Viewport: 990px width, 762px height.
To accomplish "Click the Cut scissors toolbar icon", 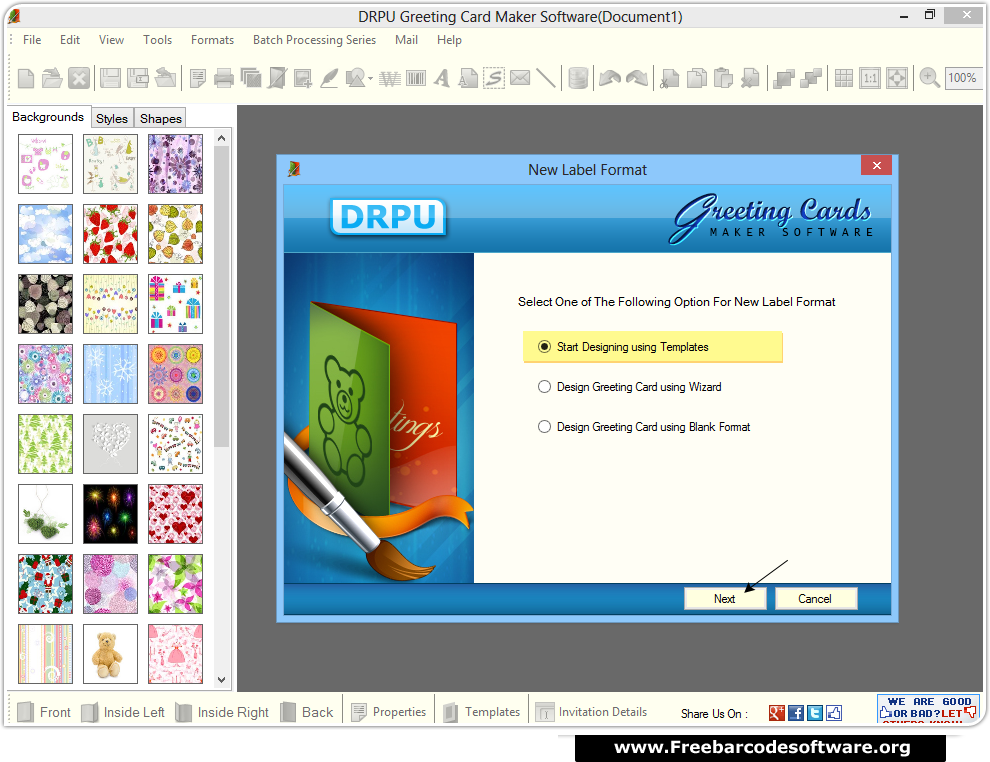I will point(669,78).
